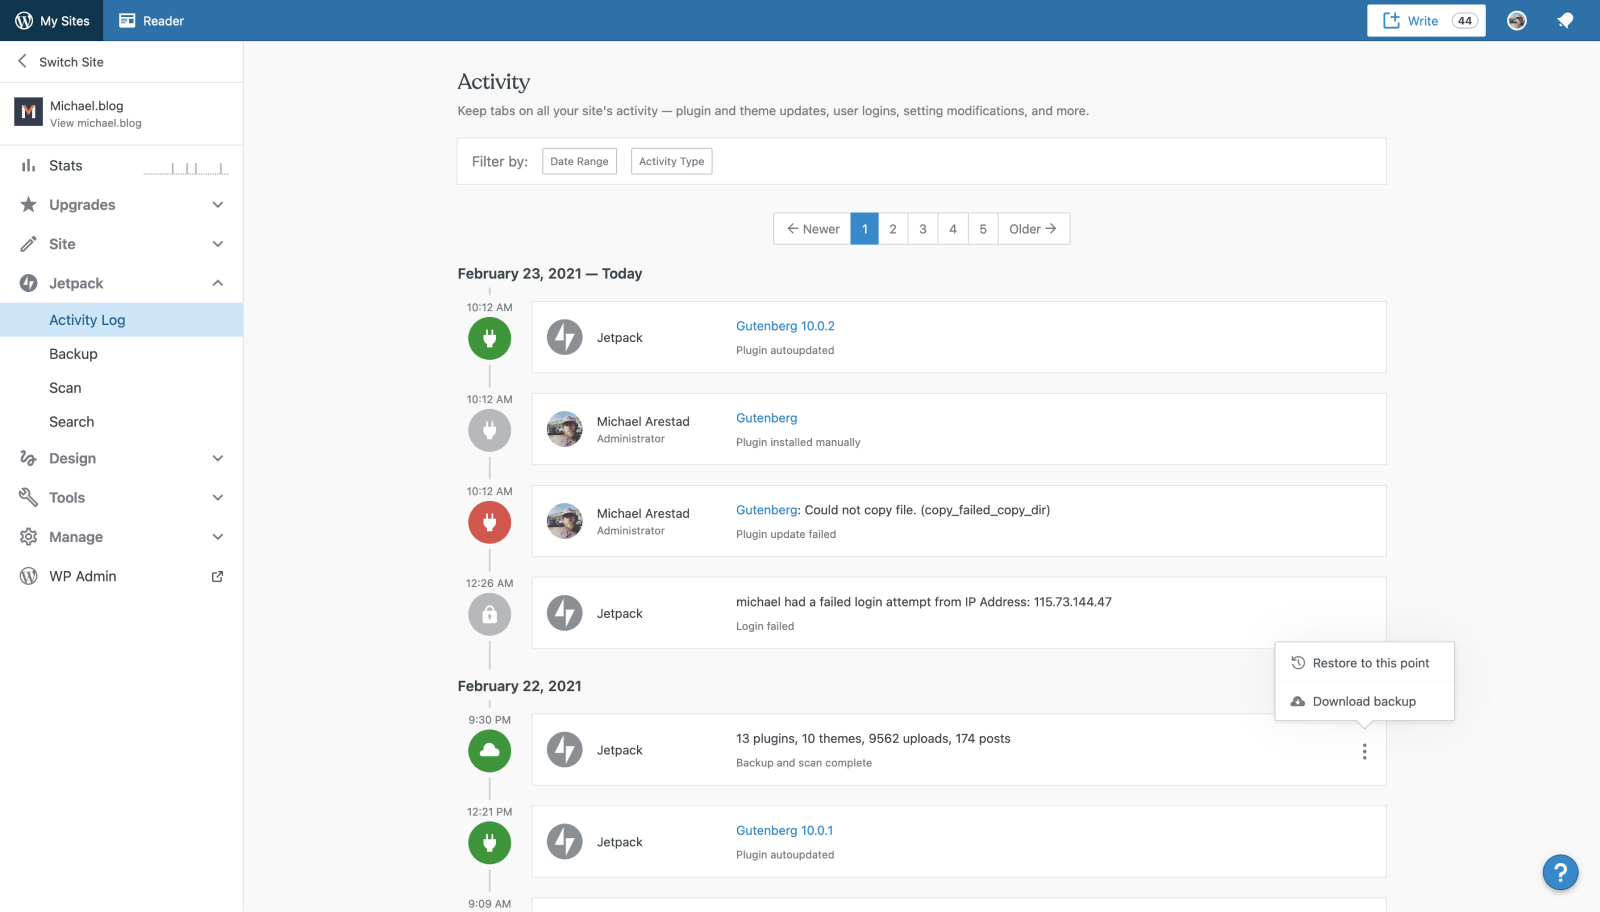Go to page 4 of activity
The image size is (1600, 912).
click(953, 229)
